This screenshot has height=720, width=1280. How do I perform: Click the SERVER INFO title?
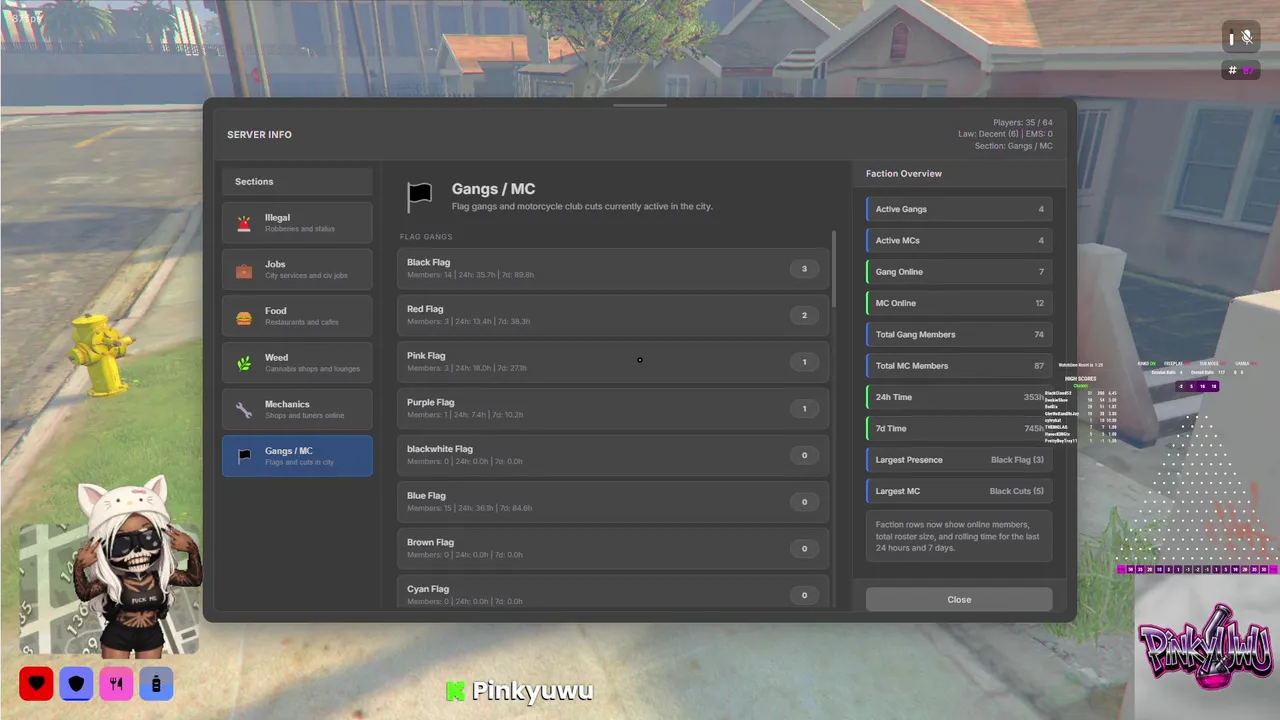[x=259, y=135]
